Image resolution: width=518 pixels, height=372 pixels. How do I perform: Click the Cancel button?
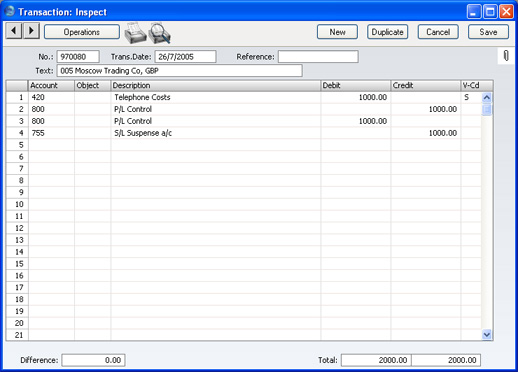tap(438, 32)
